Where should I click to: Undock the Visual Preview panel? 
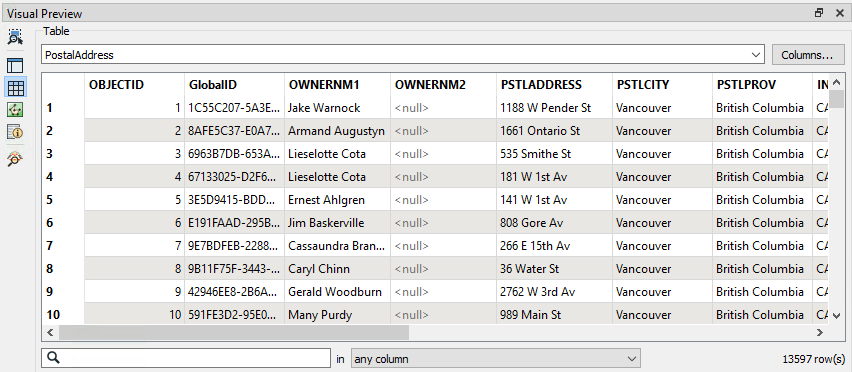tap(819, 14)
